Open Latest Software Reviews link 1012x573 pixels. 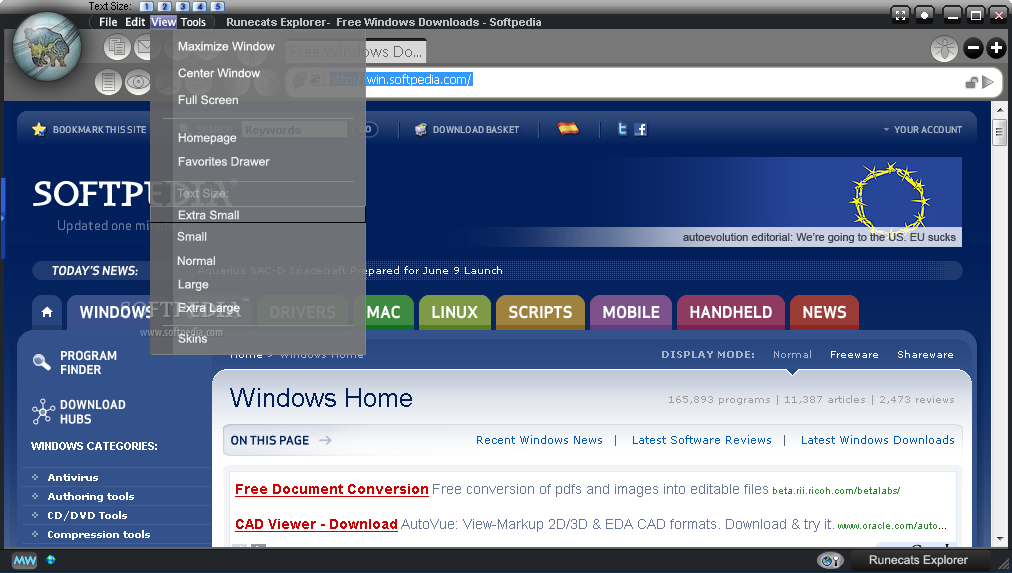702,440
